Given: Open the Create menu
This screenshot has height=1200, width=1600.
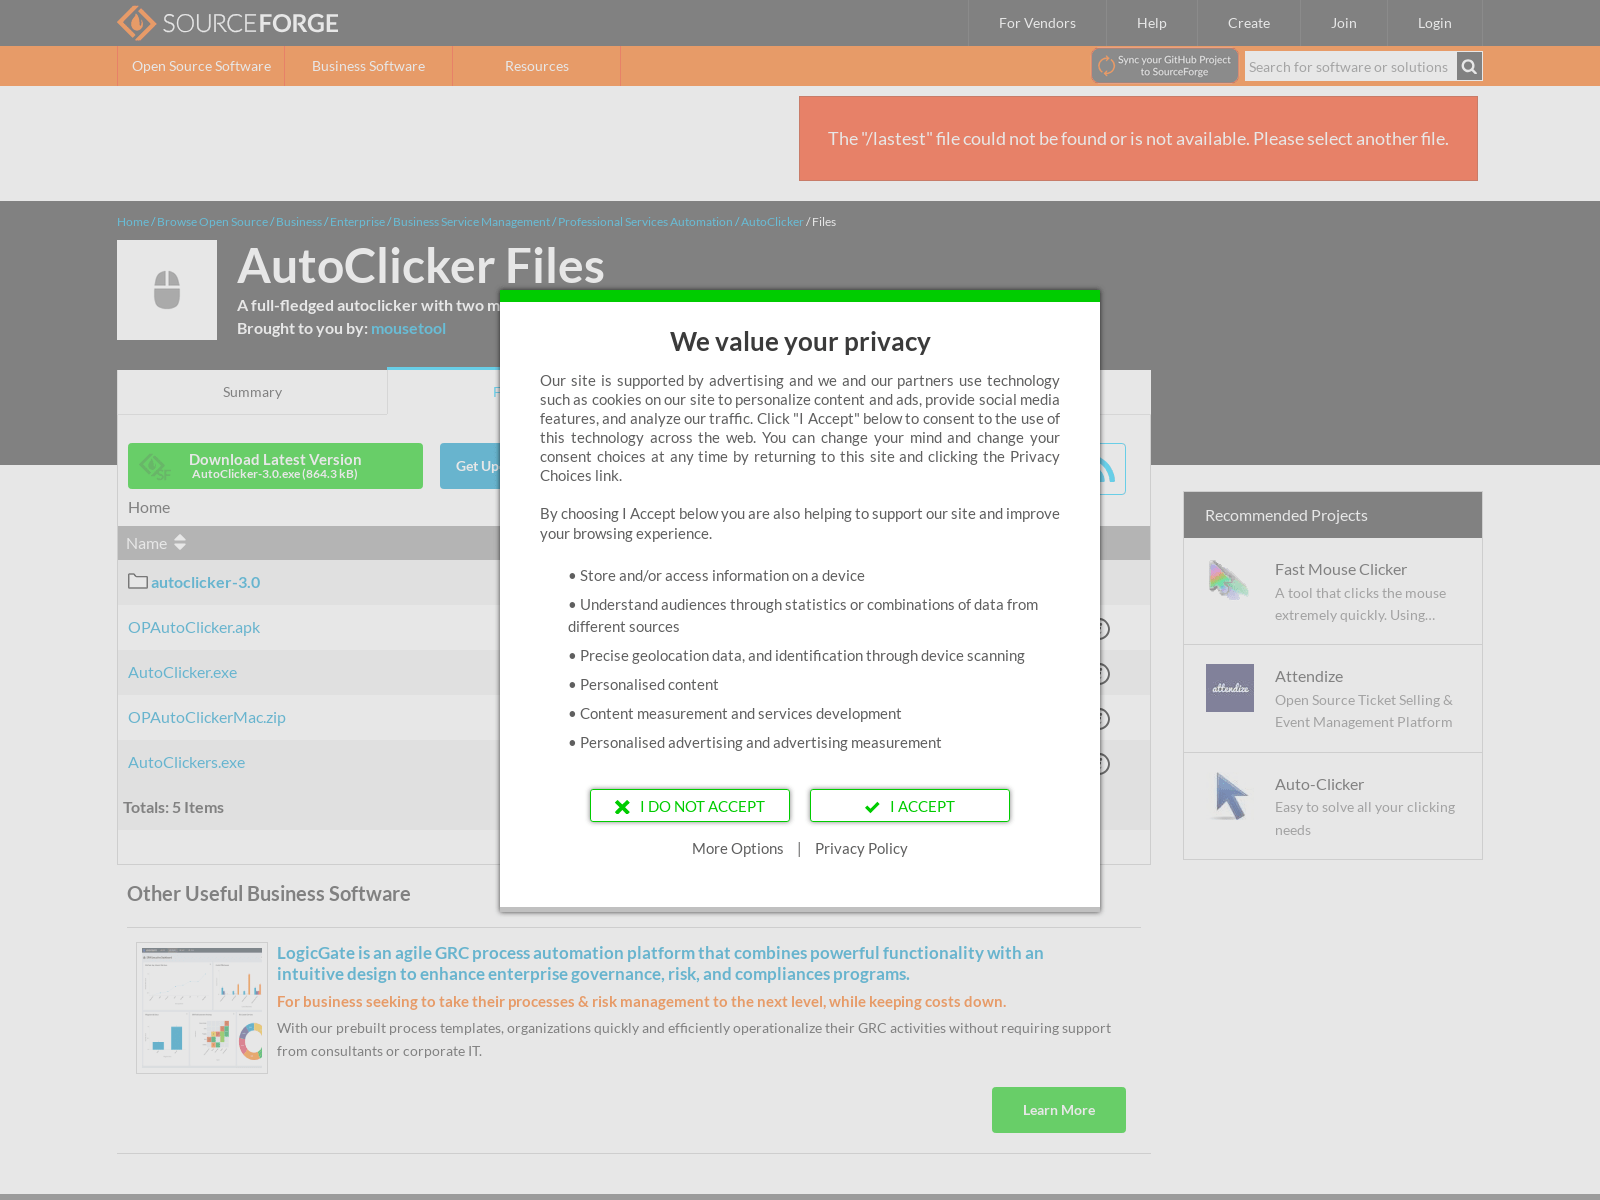Looking at the screenshot, I should coord(1249,23).
